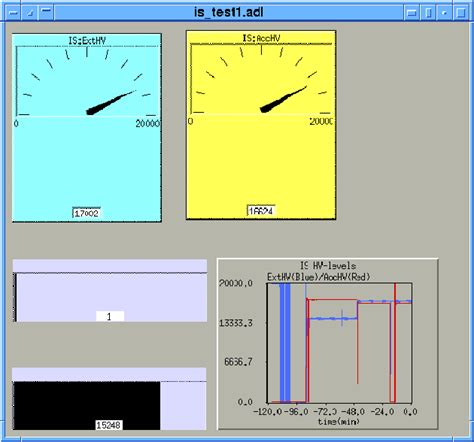Click the value 1 in the upper bar
The image size is (474, 442).
[109, 316]
